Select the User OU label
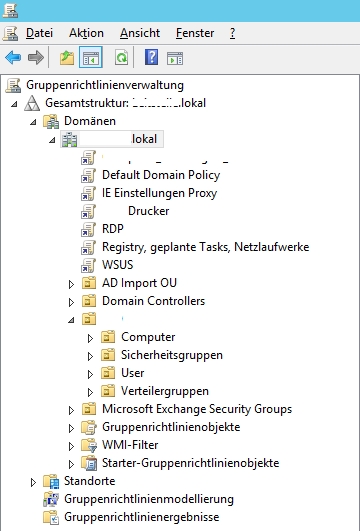The image size is (360, 531). 133,373
